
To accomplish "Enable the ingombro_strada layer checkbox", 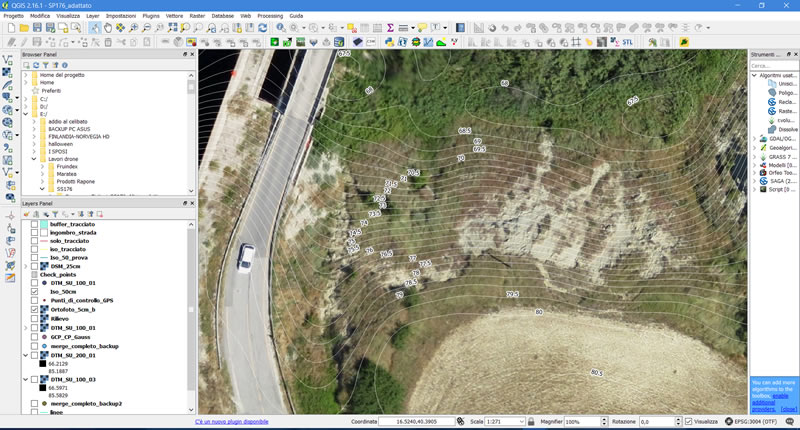I will [34, 233].
